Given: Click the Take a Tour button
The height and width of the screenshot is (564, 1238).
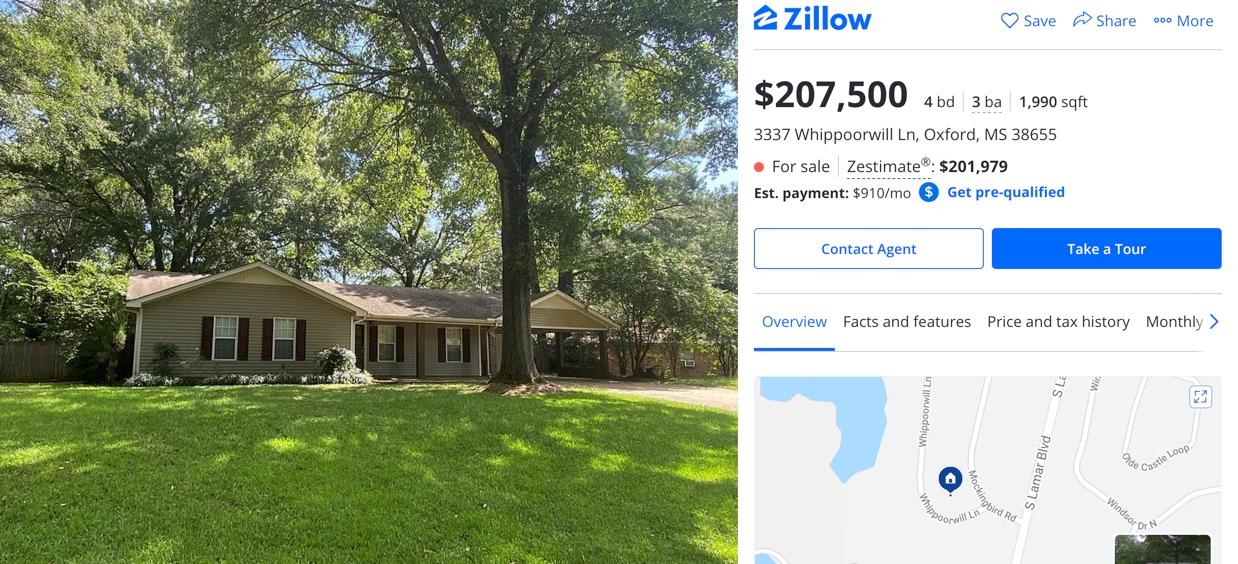Looking at the screenshot, I should [x=1106, y=248].
